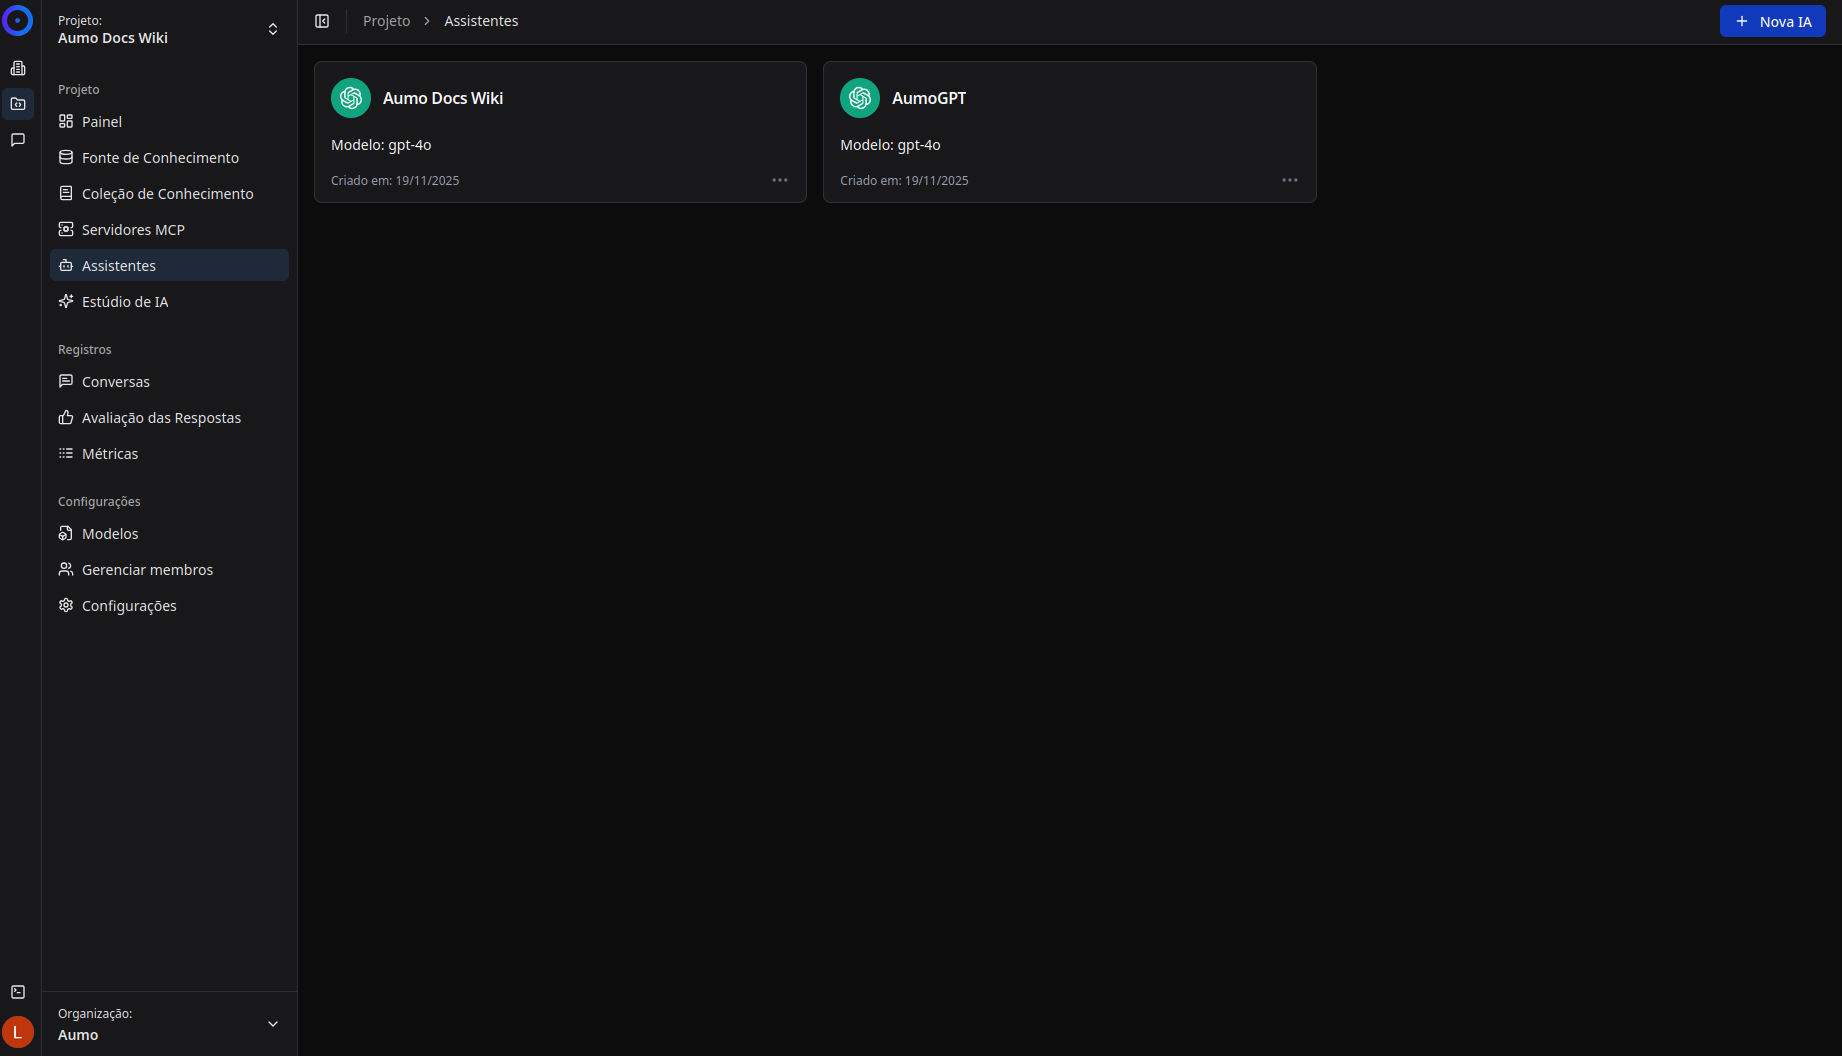
Task: Click the Aumo logo icon at top-left
Action: click(x=18, y=21)
